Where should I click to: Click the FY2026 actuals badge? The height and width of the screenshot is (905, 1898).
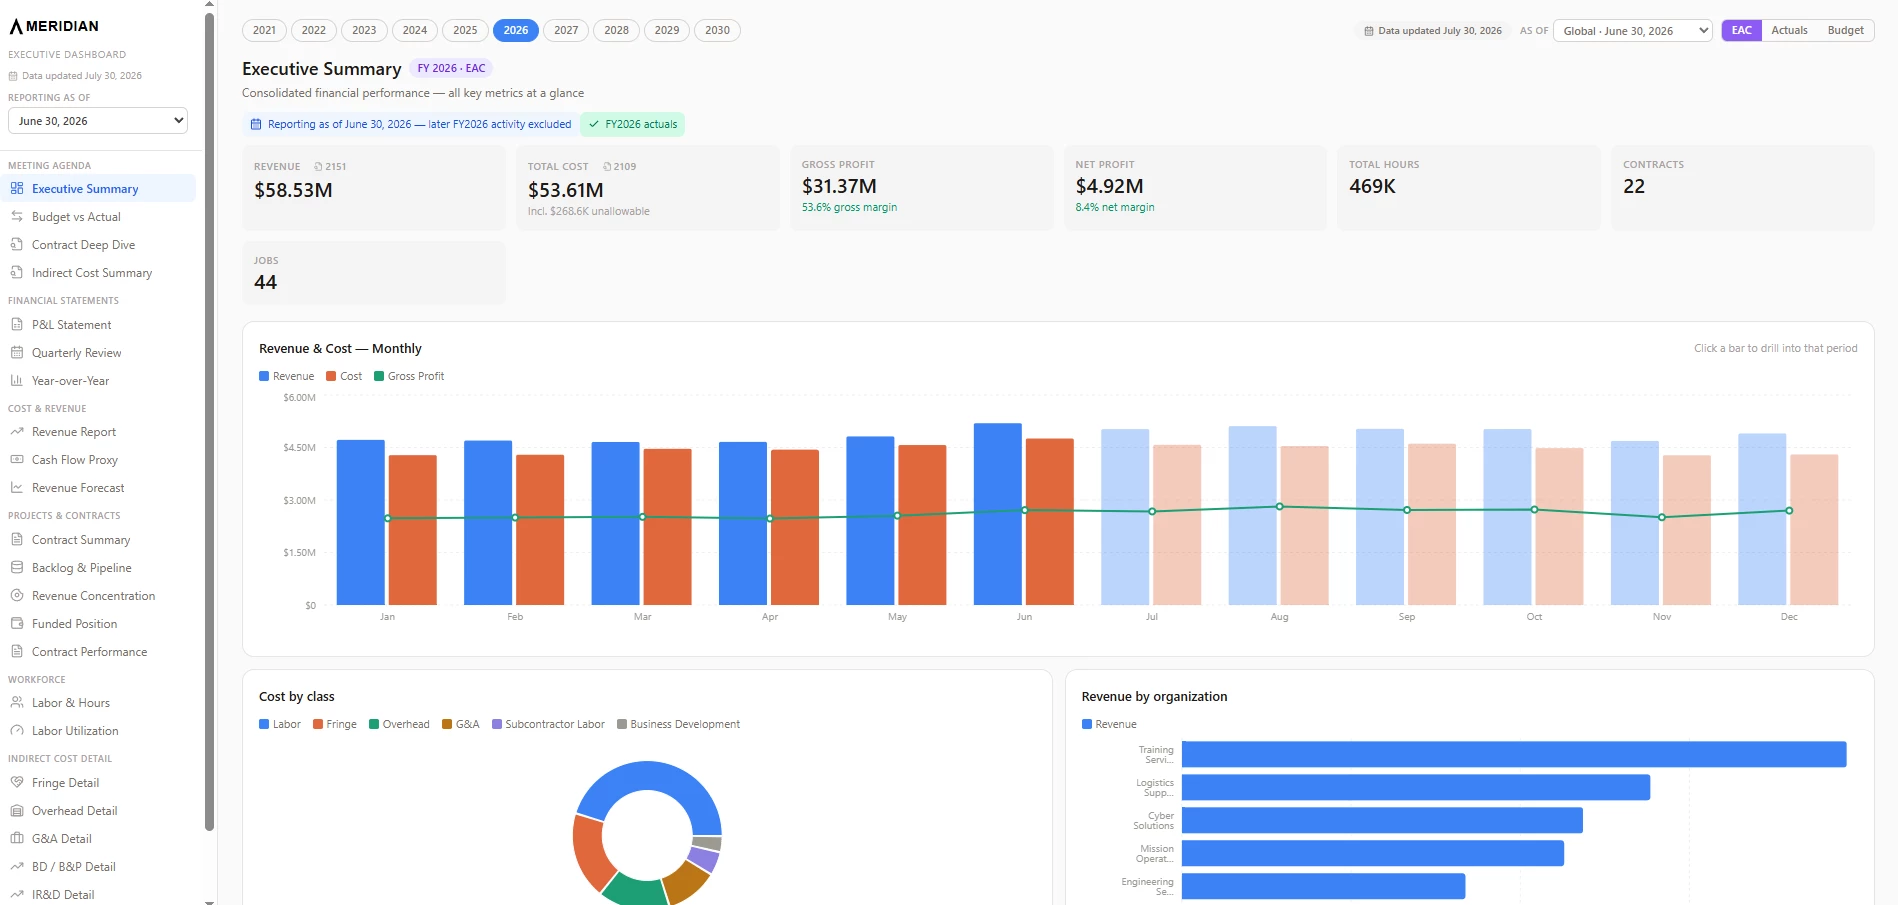(x=632, y=124)
